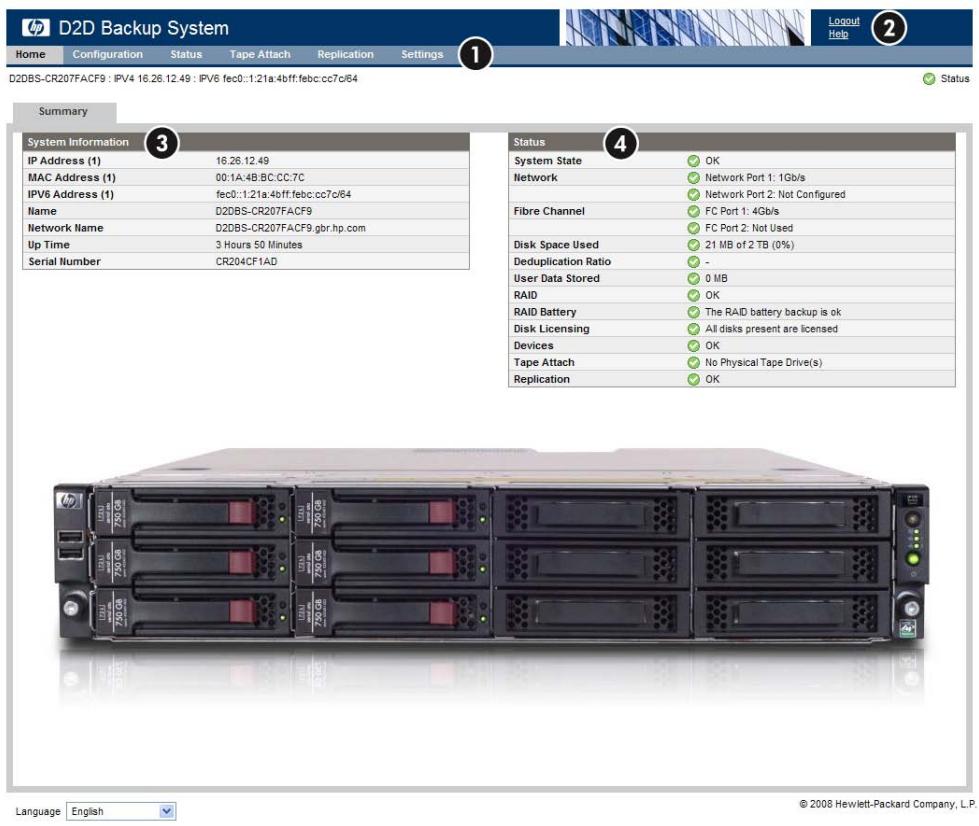This screenshot has height=826, width=979.
Task: Click 'FC Port 2: Not Used' text
Action: click(749, 229)
